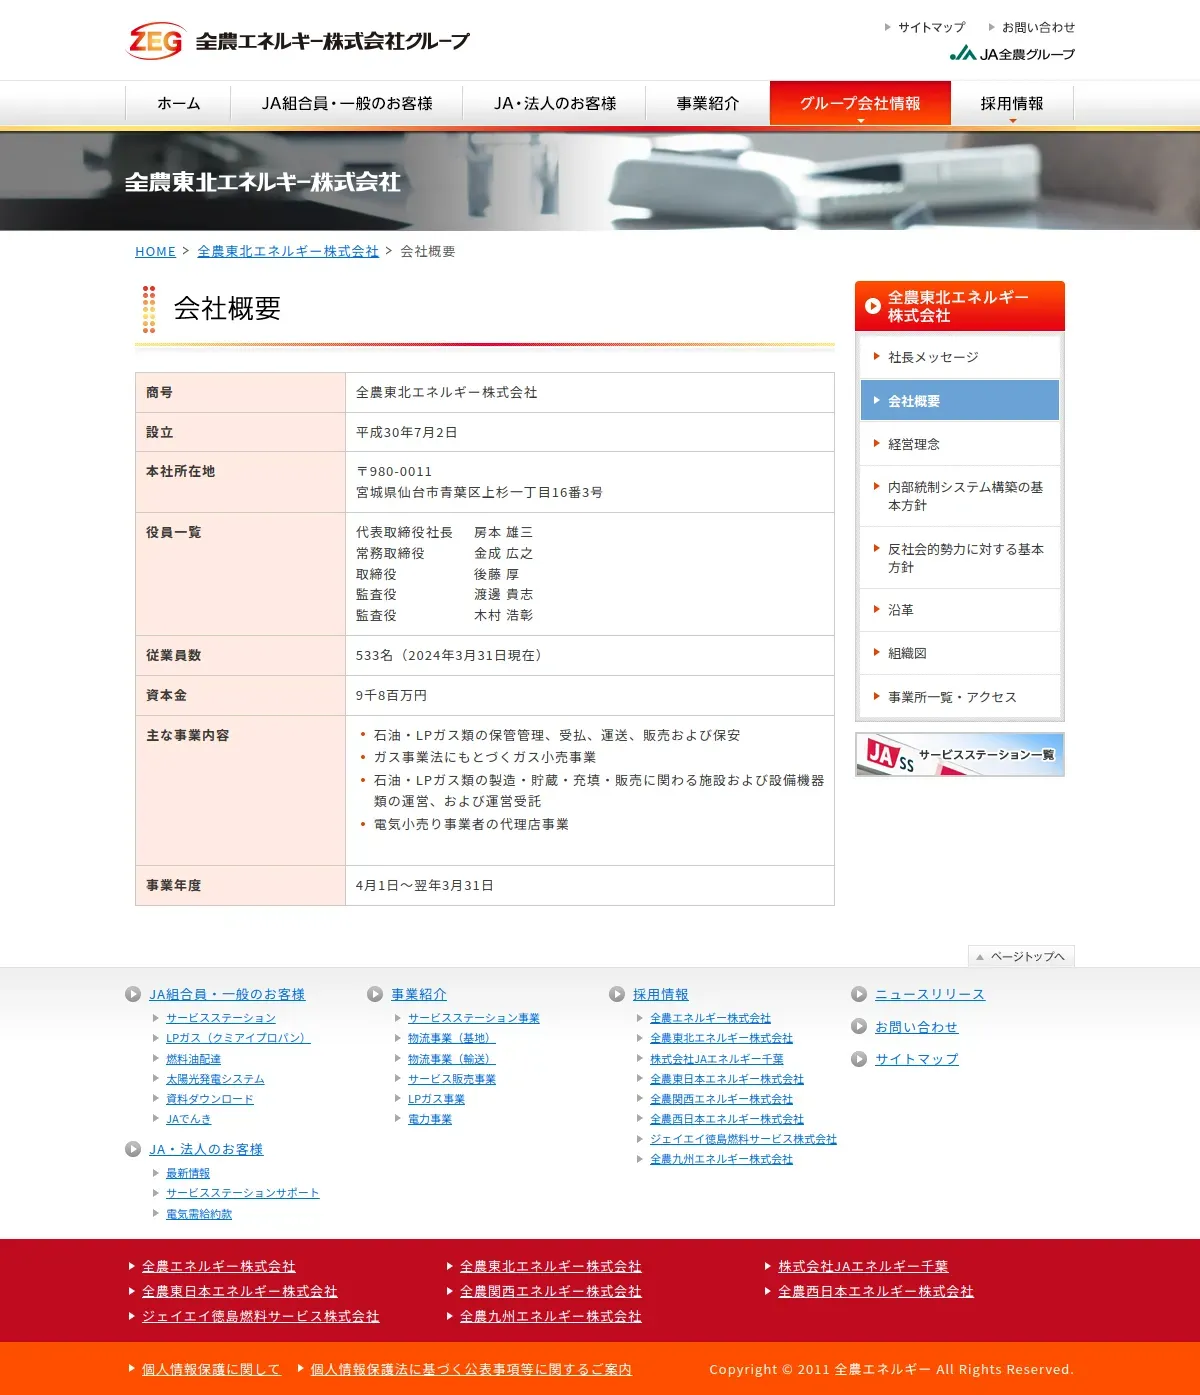This screenshot has height=1395, width=1200.
Task: Open the JA SS サービスステーション一覧 banner
Action: coord(960,755)
